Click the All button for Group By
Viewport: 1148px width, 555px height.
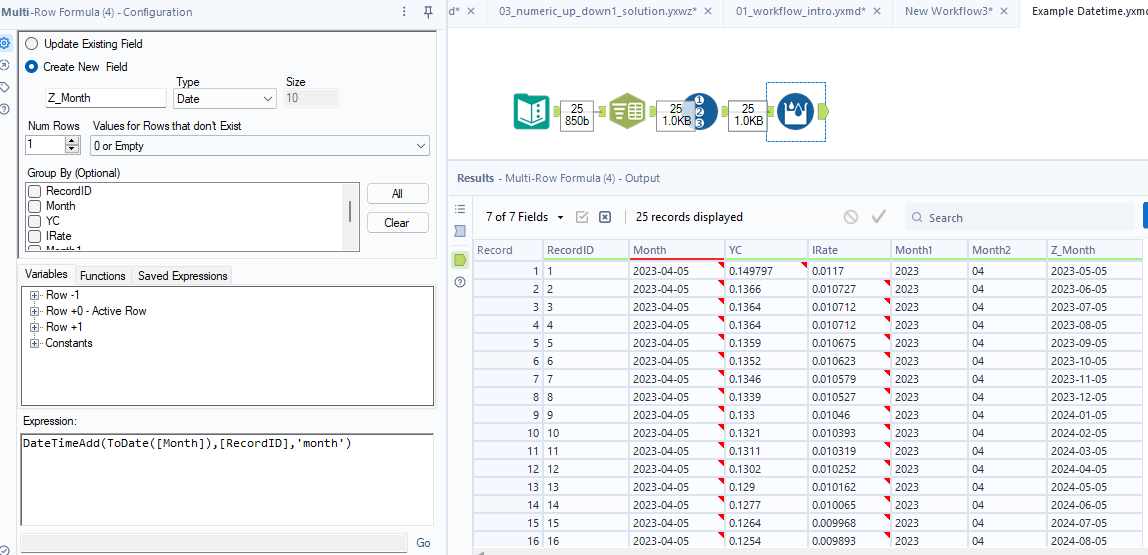coord(397,194)
